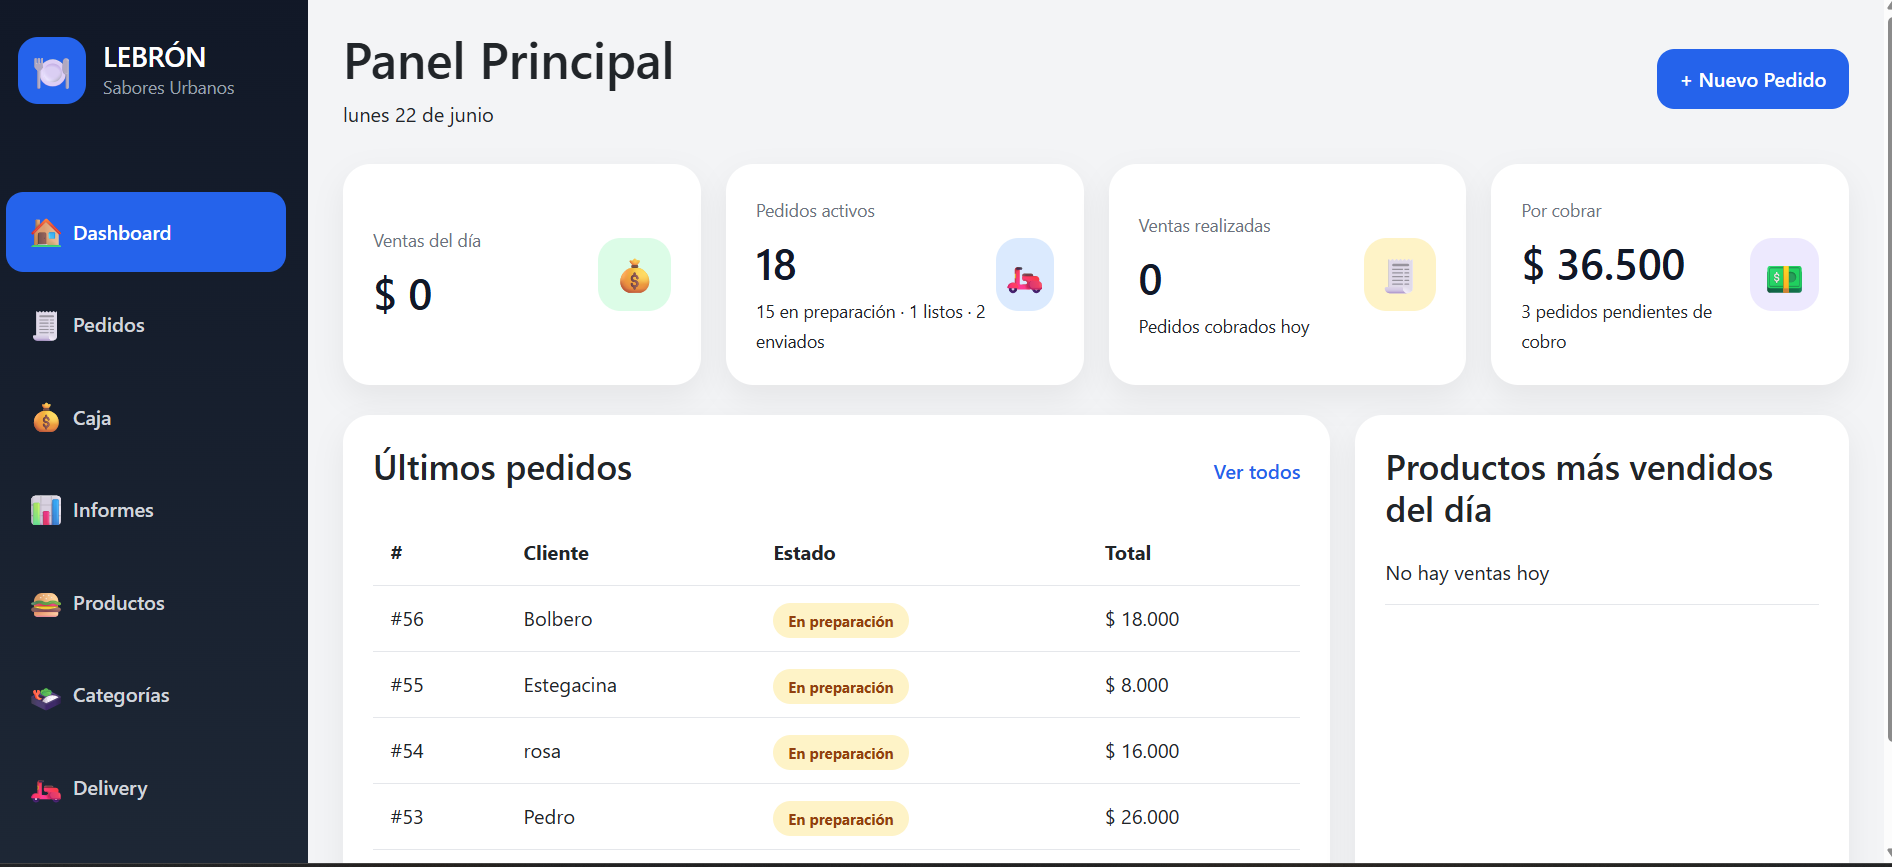Click client name Bolbero

pyautogui.click(x=558, y=619)
